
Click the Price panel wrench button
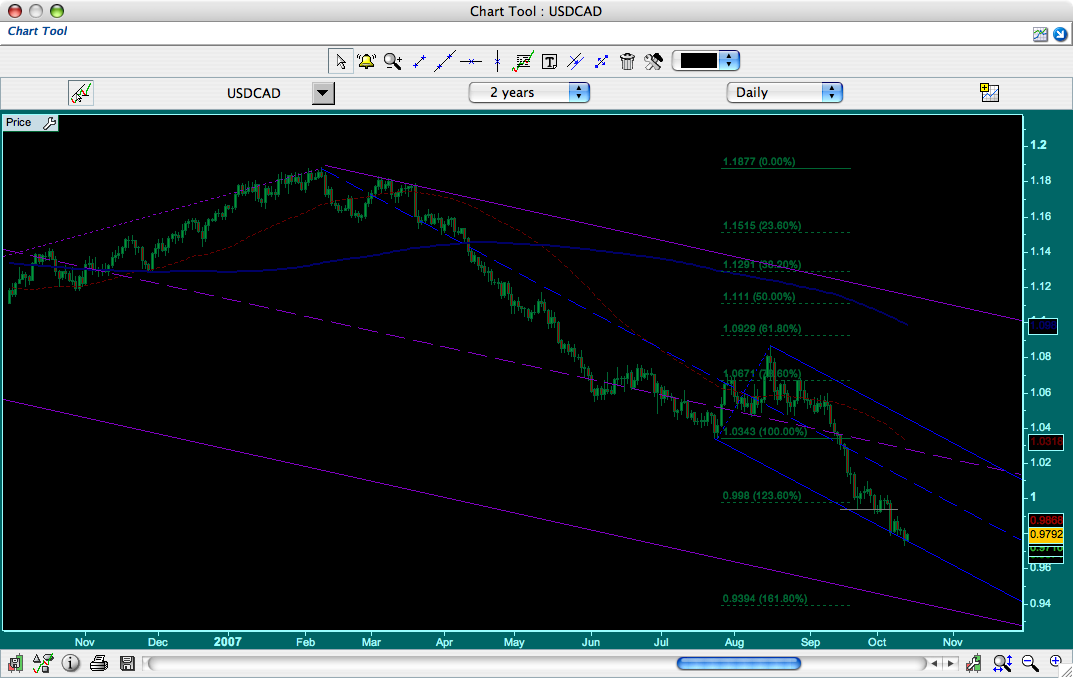pos(50,122)
